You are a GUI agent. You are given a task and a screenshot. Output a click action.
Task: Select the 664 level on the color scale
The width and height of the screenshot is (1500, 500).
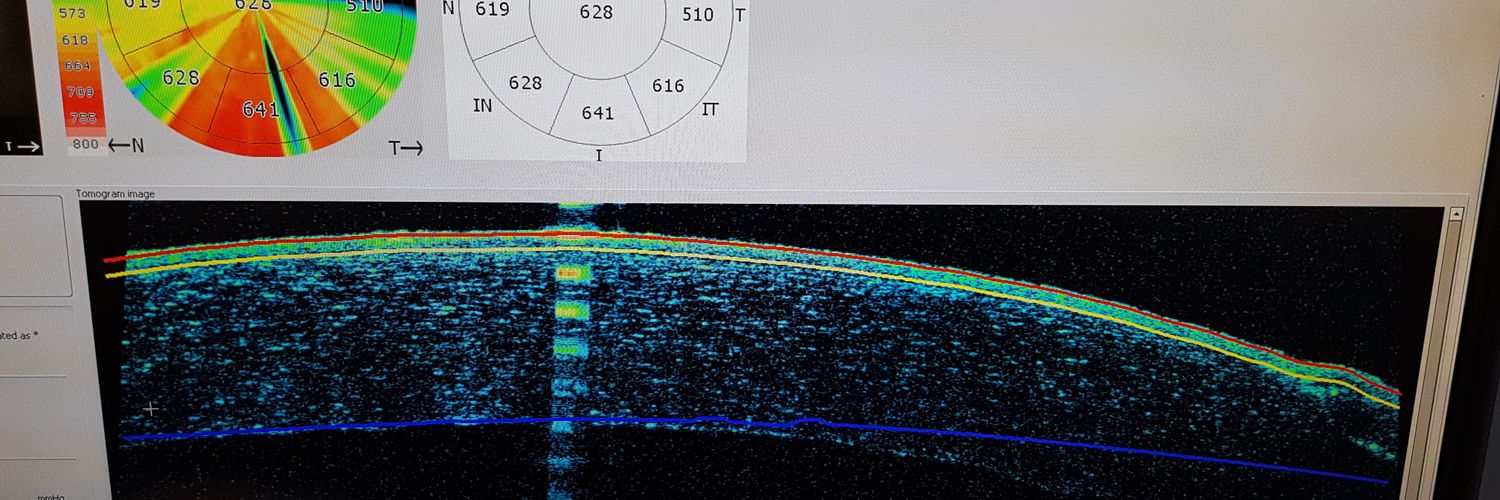pos(77,66)
